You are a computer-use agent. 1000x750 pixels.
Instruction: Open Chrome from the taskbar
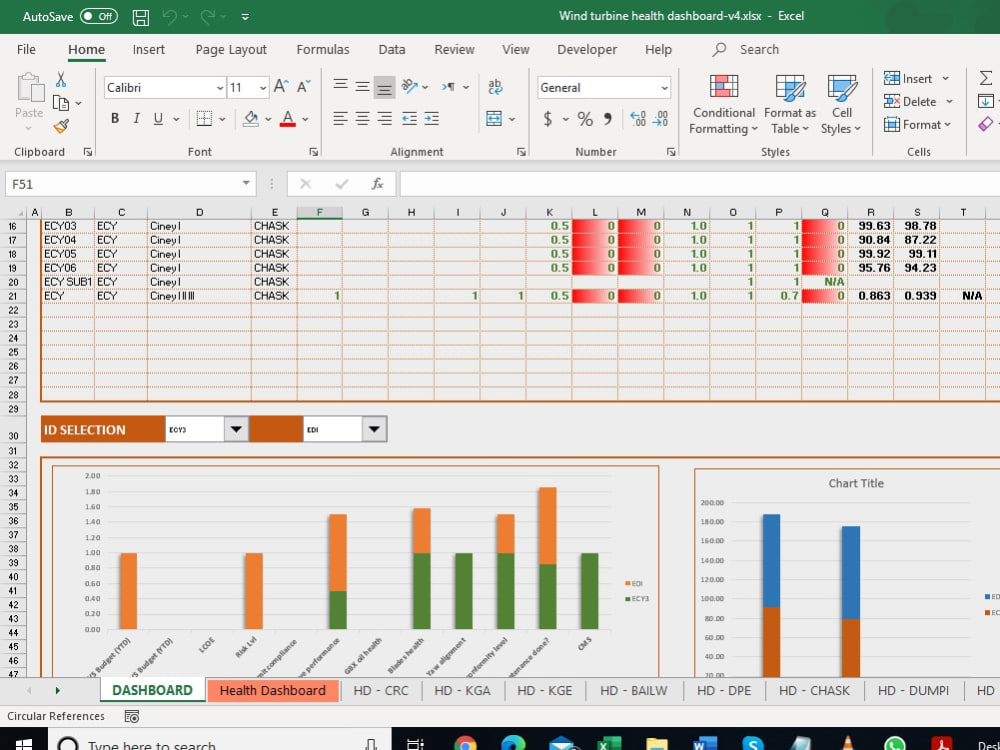point(465,744)
